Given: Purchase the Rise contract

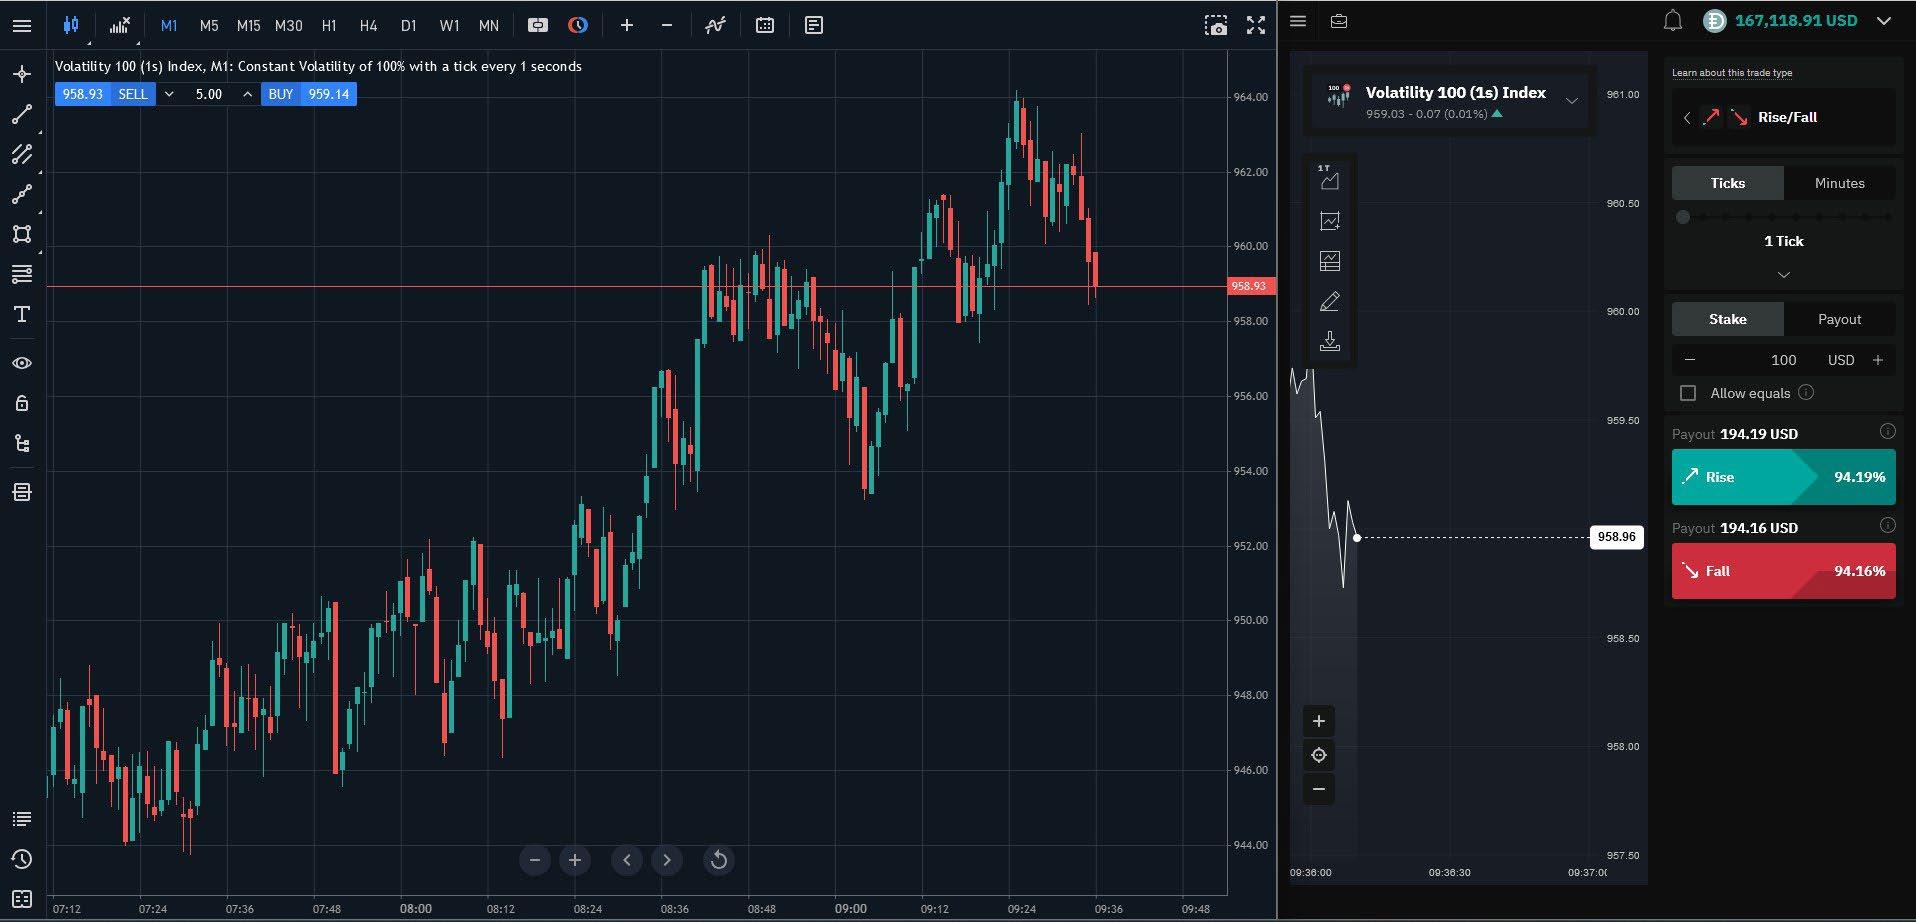Looking at the screenshot, I should 1783,477.
